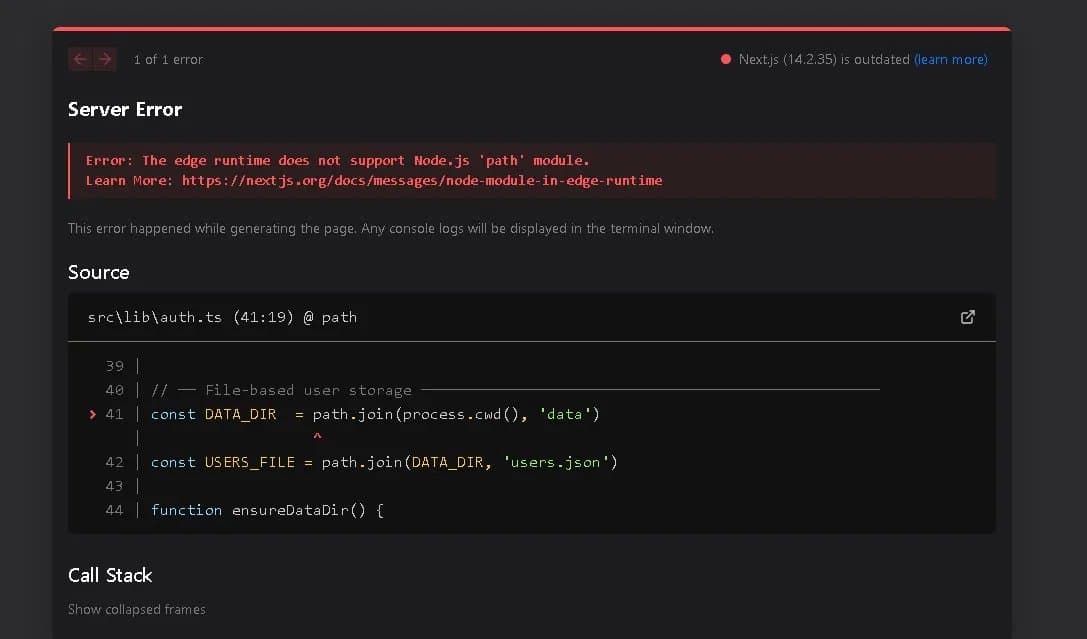Click the Call Stack heading

click(x=110, y=575)
